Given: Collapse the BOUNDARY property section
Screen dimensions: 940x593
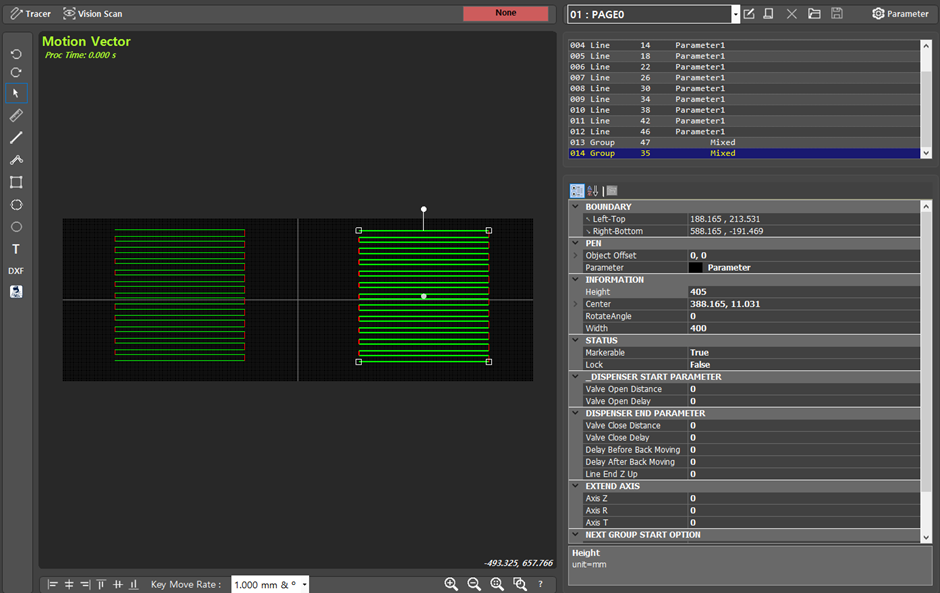Looking at the screenshot, I should coord(575,207).
